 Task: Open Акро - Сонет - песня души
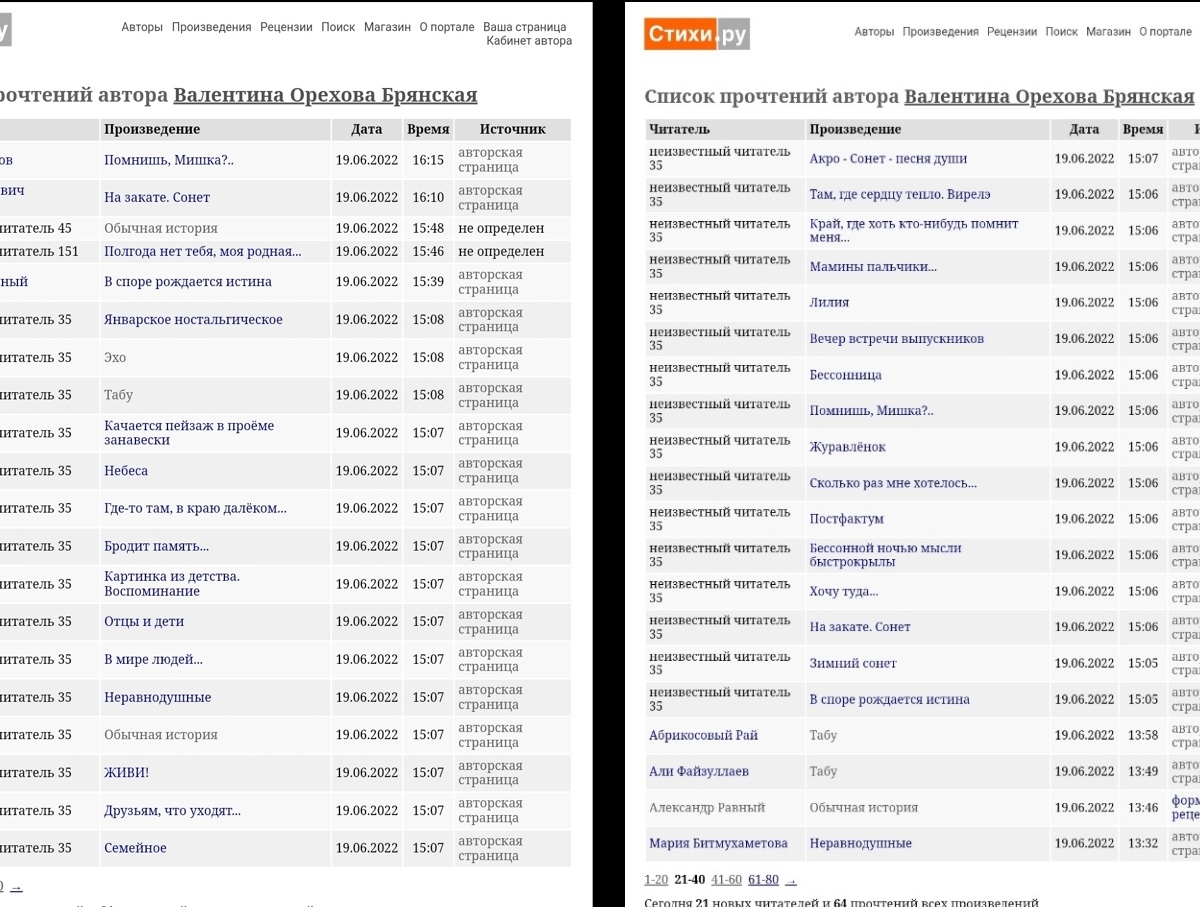pos(888,159)
